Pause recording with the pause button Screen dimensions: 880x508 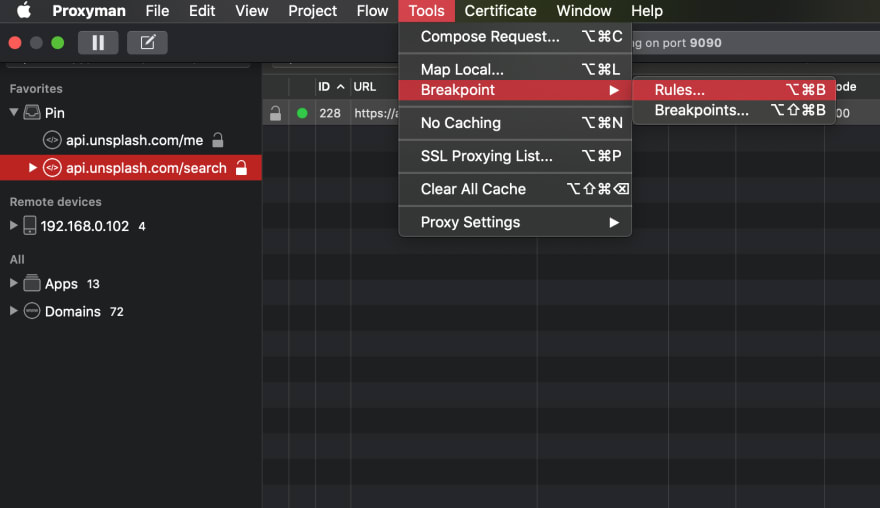[x=98, y=43]
